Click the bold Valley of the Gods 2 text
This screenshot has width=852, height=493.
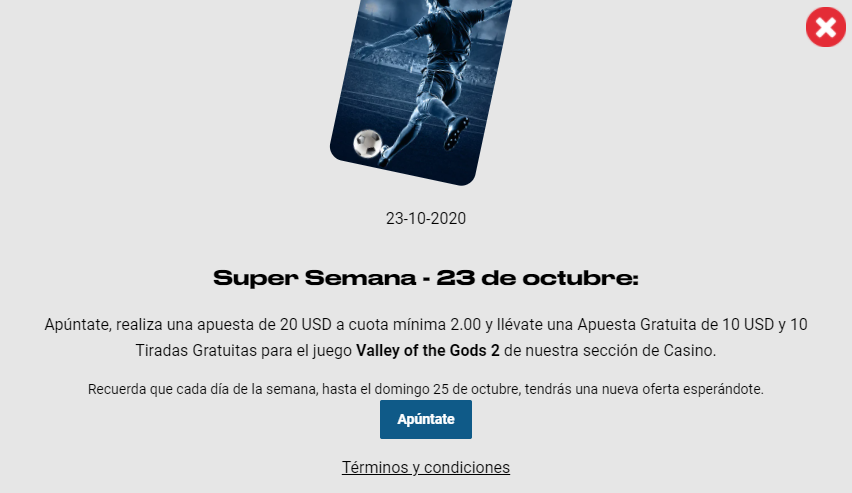point(428,351)
